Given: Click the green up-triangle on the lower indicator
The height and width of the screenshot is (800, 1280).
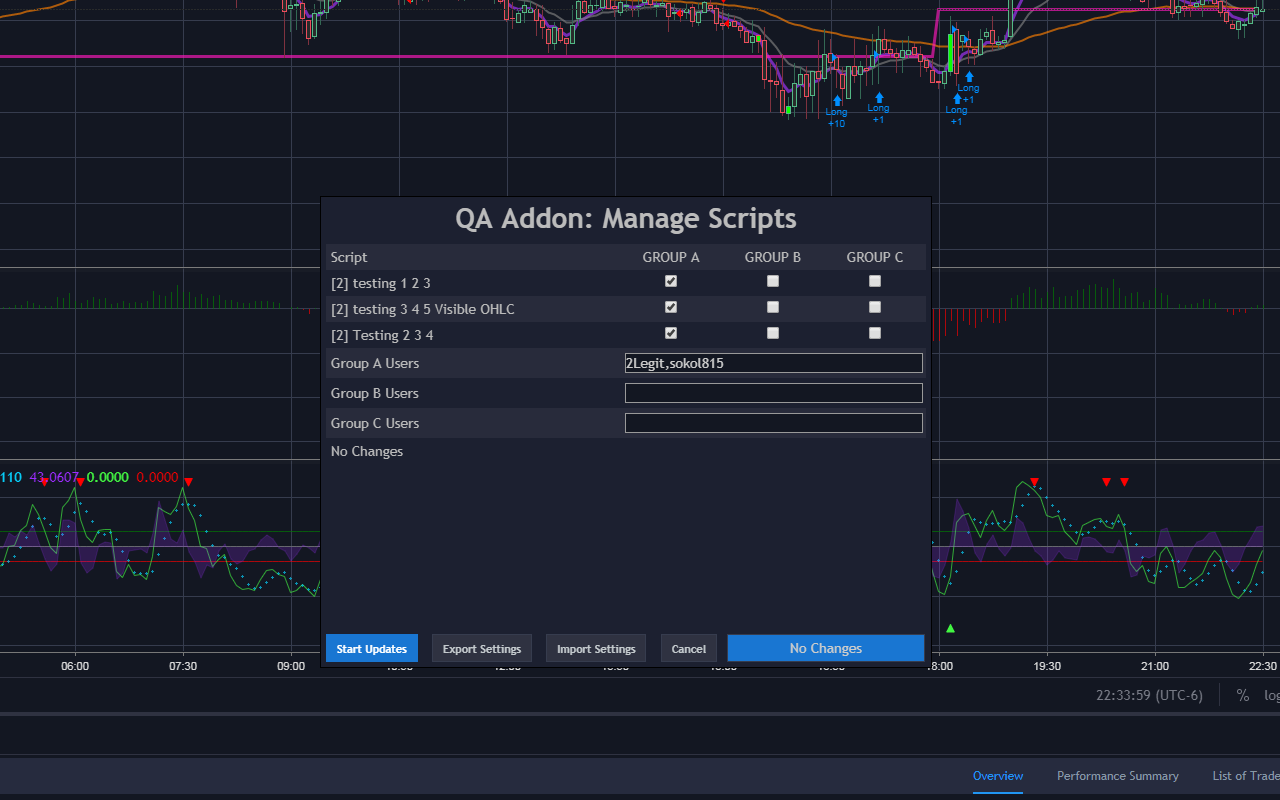Looking at the screenshot, I should click(x=950, y=628).
